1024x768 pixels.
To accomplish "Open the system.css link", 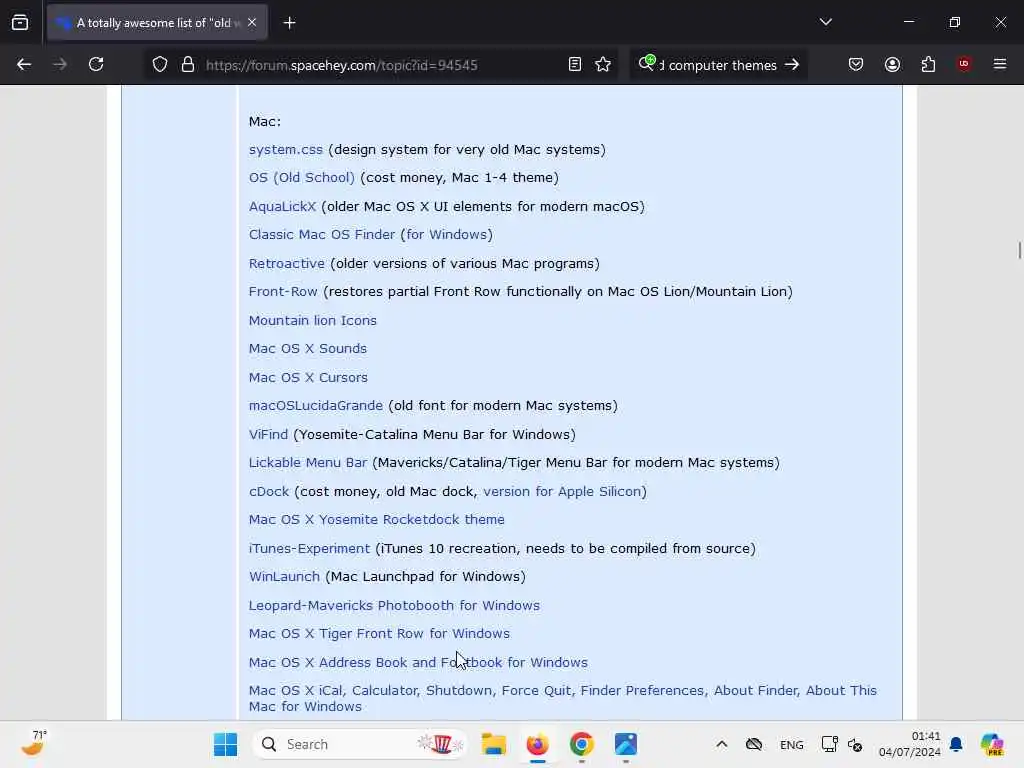I will 285,150.
